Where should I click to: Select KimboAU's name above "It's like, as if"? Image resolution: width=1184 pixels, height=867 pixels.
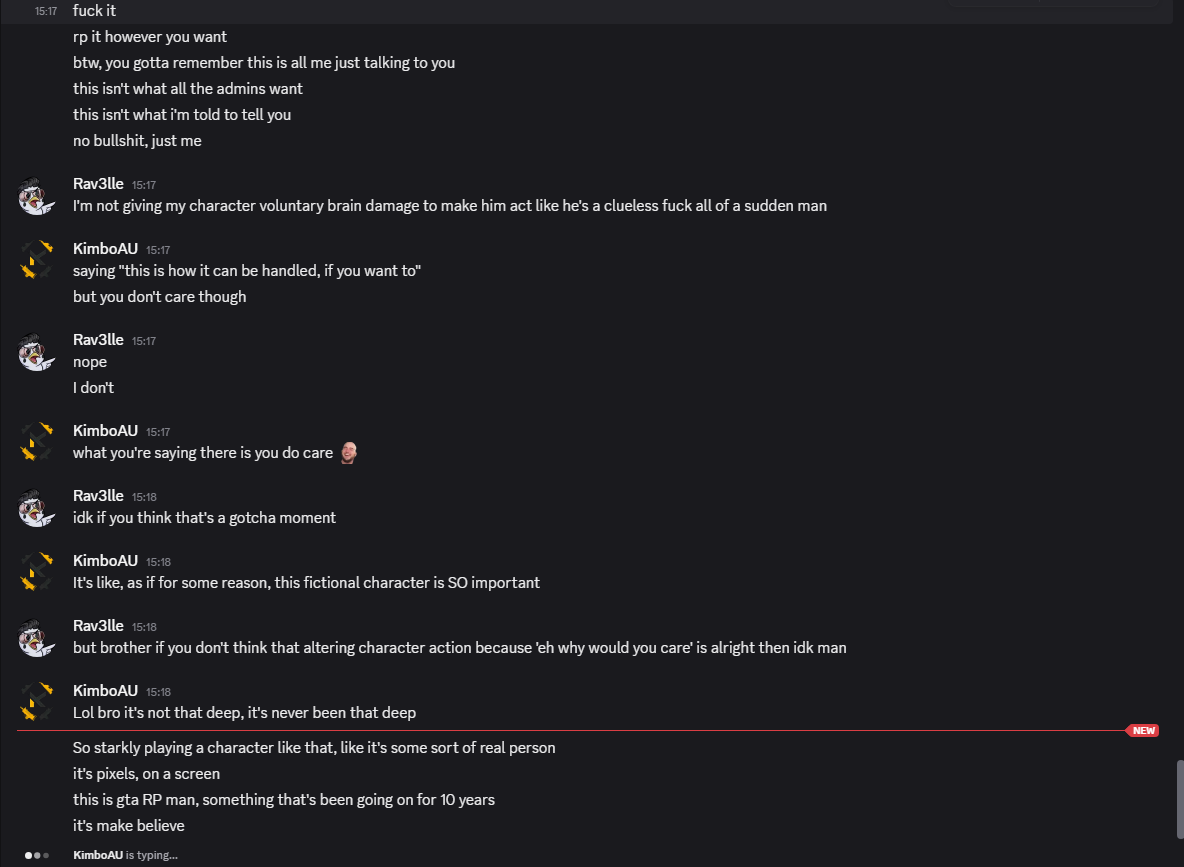pos(105,561)
